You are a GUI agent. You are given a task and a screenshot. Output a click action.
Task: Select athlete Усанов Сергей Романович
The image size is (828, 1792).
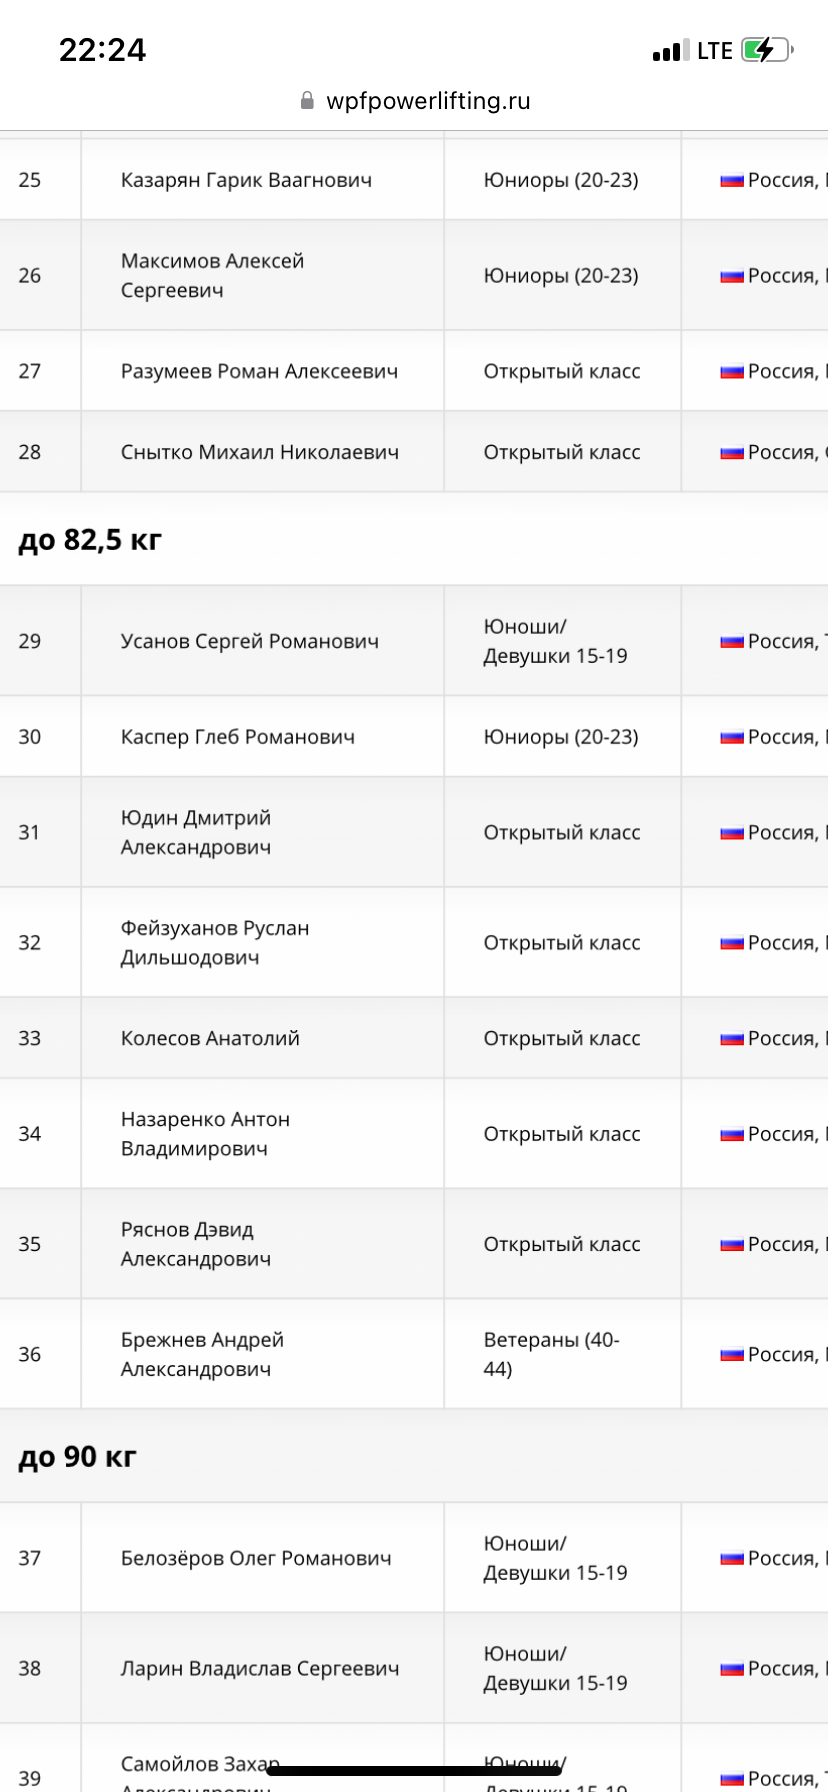250,641
